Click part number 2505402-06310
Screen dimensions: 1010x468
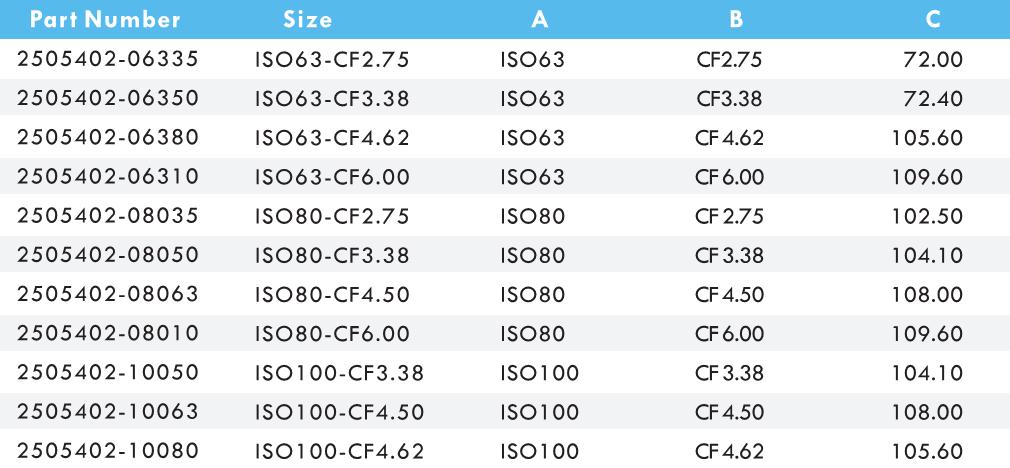(x=107, y=177)
